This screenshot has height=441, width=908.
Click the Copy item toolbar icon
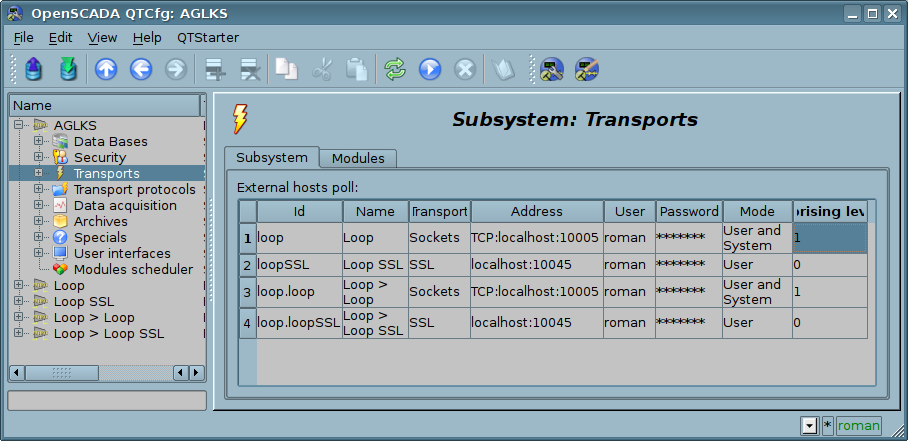287,69
